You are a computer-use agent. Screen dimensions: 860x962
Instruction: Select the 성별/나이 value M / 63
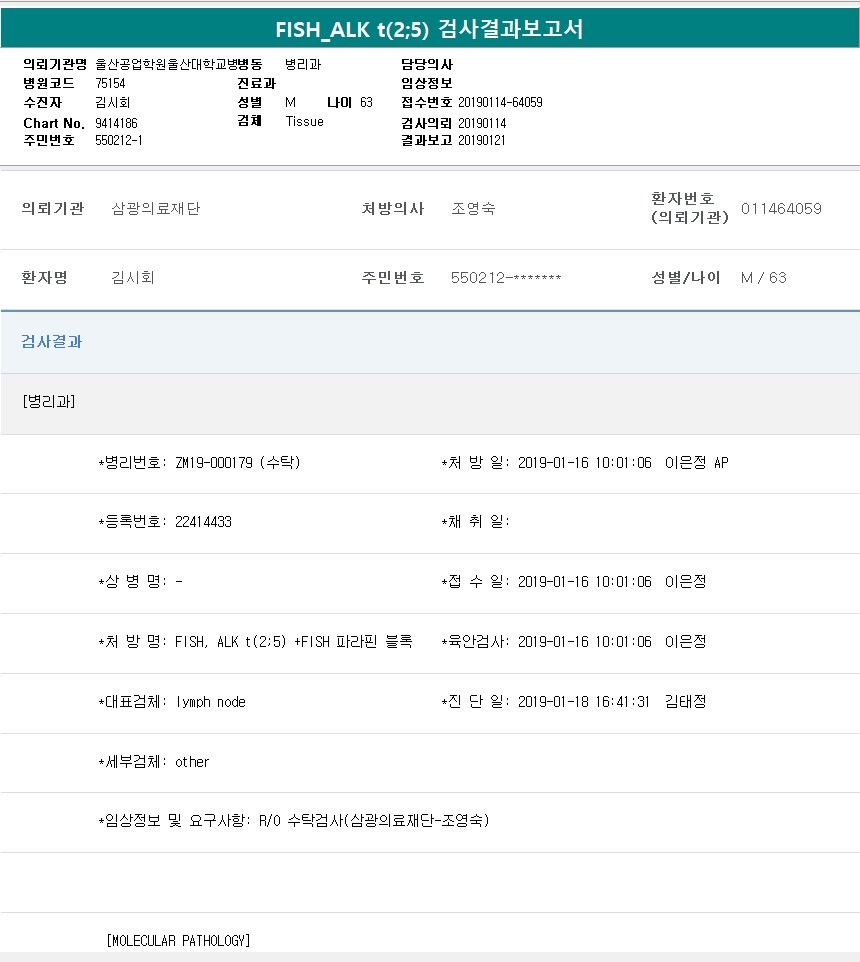[764, 277]
